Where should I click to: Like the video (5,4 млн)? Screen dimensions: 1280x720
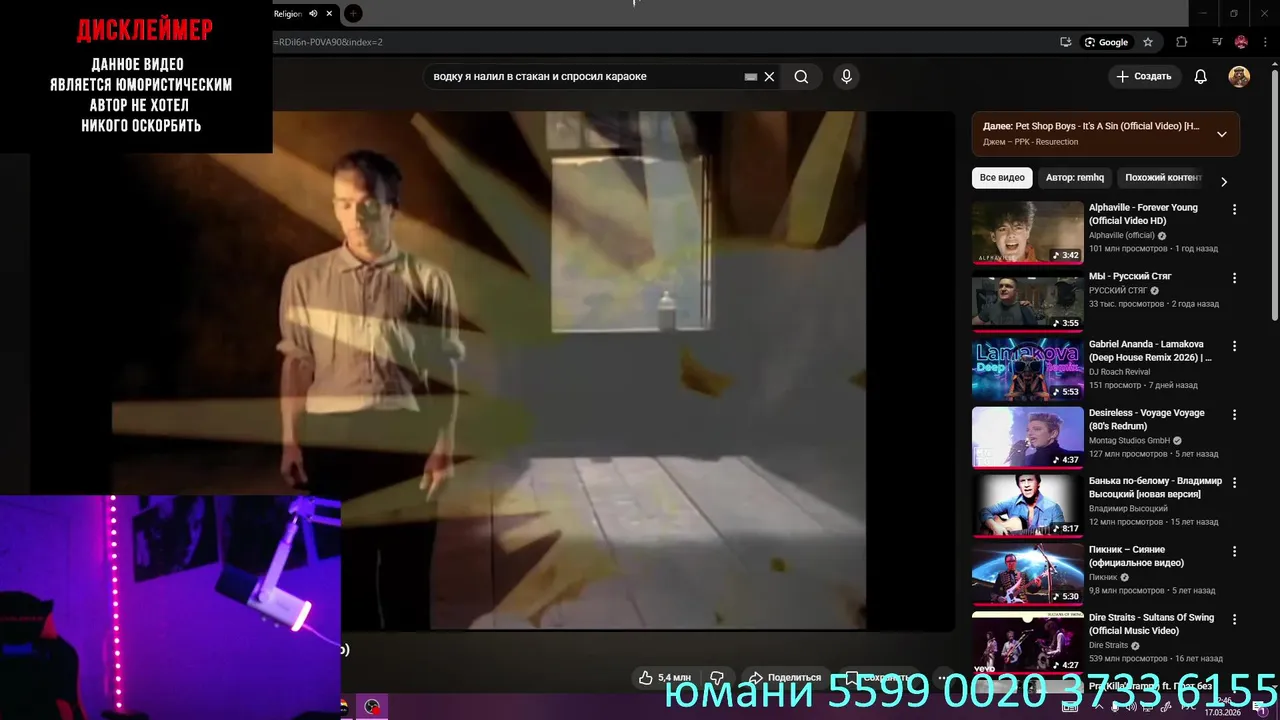point(665,677)
